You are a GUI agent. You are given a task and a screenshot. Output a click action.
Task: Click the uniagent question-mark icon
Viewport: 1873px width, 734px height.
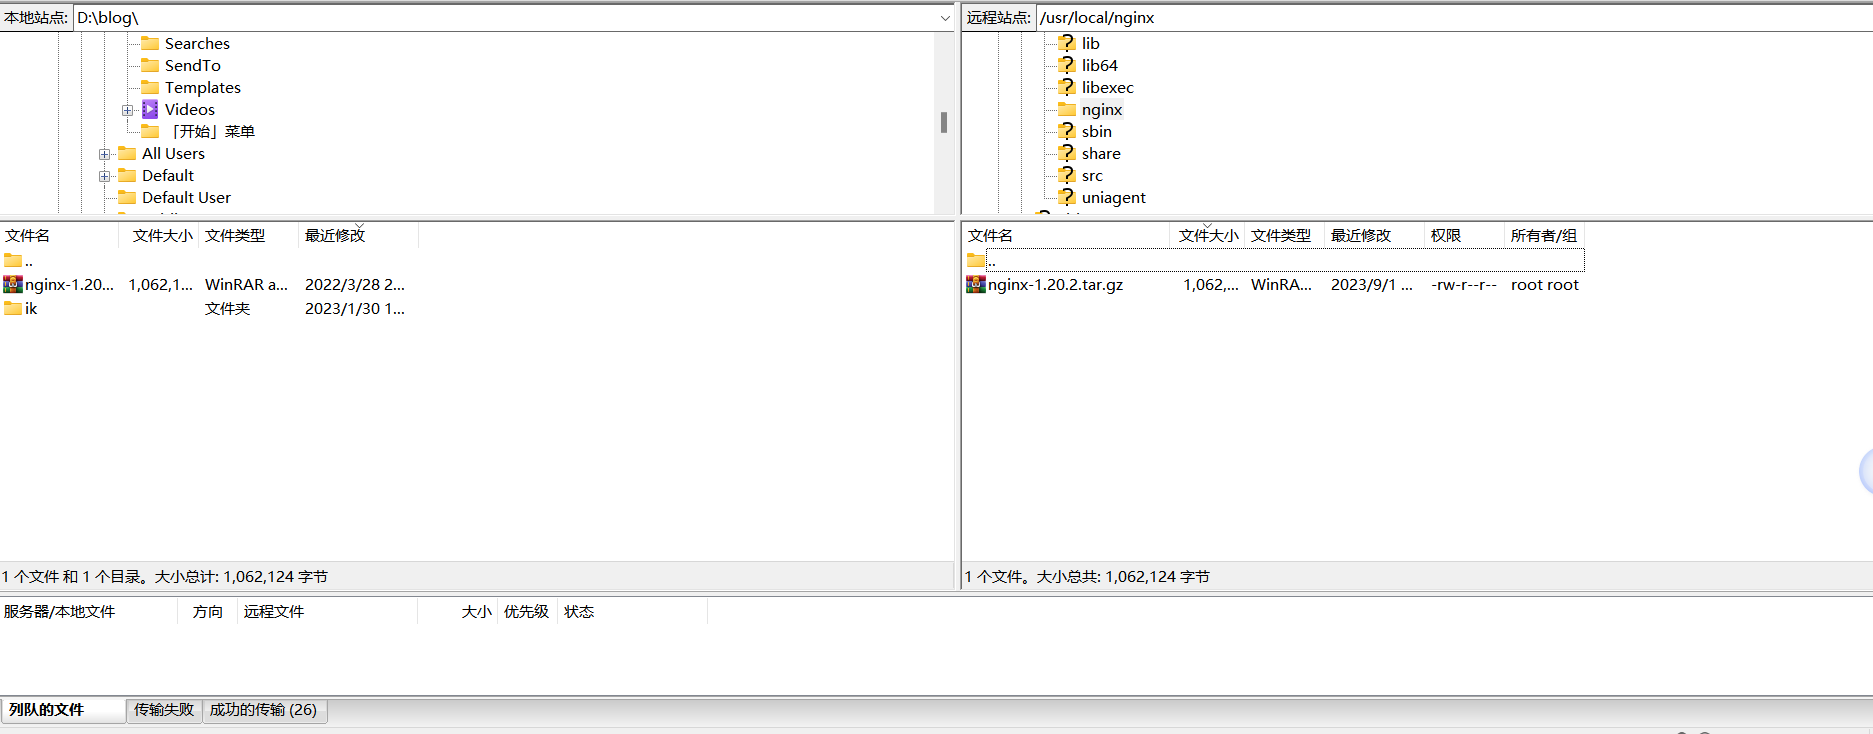[1067, 197]
